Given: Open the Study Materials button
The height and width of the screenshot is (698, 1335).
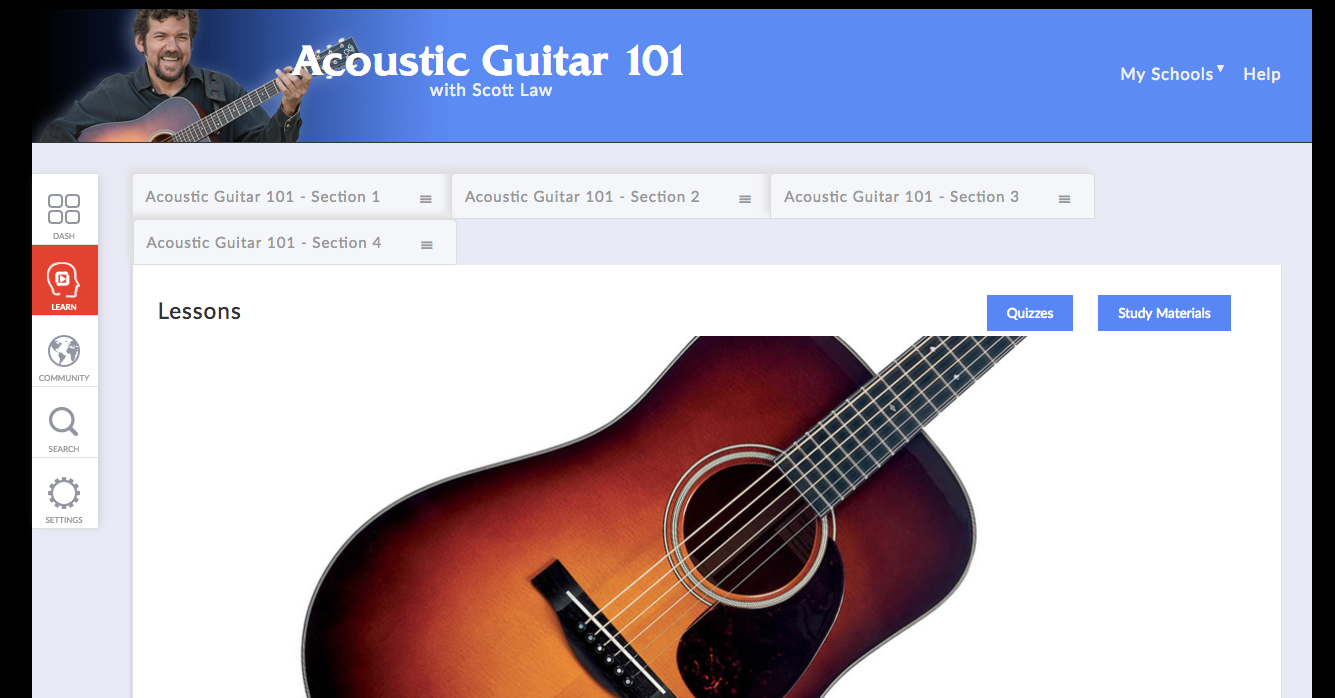Looking at the screenshot, I should [1164, 313].
